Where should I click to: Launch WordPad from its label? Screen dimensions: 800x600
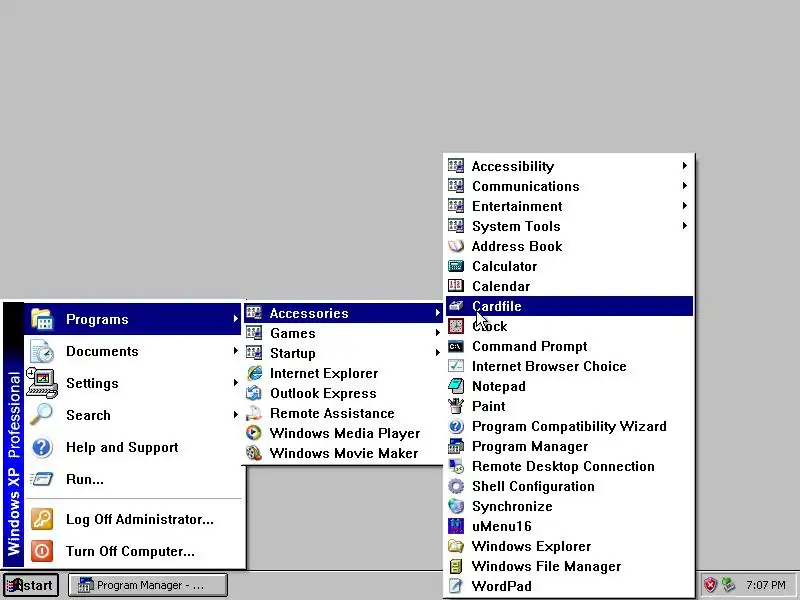tap(502, 586)
